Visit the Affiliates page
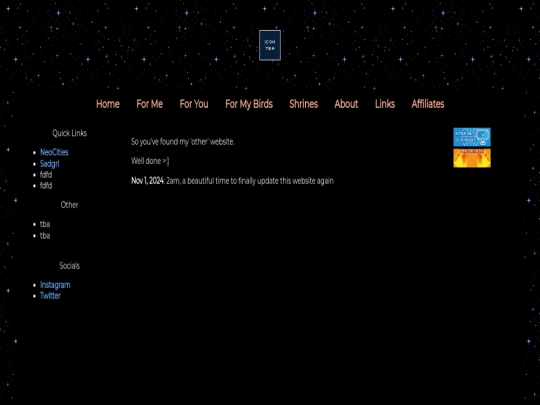 click(x=428, y=104)
